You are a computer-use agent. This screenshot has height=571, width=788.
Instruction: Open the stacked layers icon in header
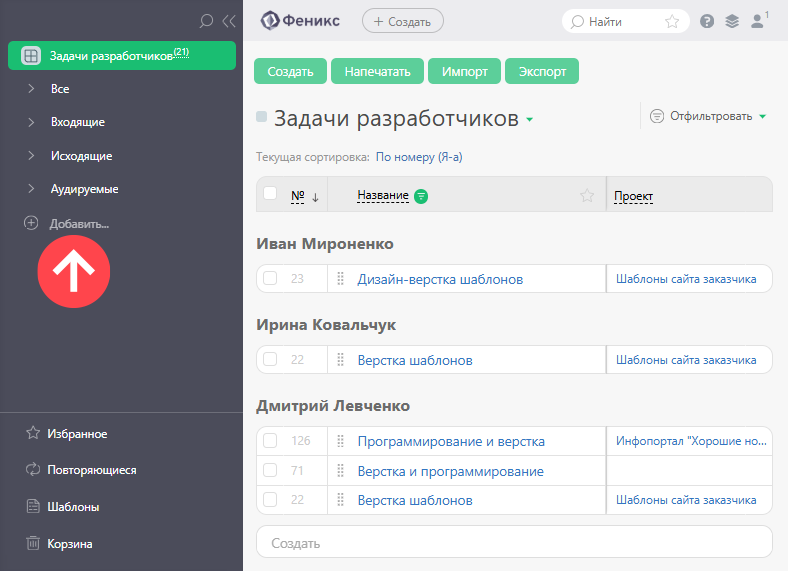click(732, 21)
